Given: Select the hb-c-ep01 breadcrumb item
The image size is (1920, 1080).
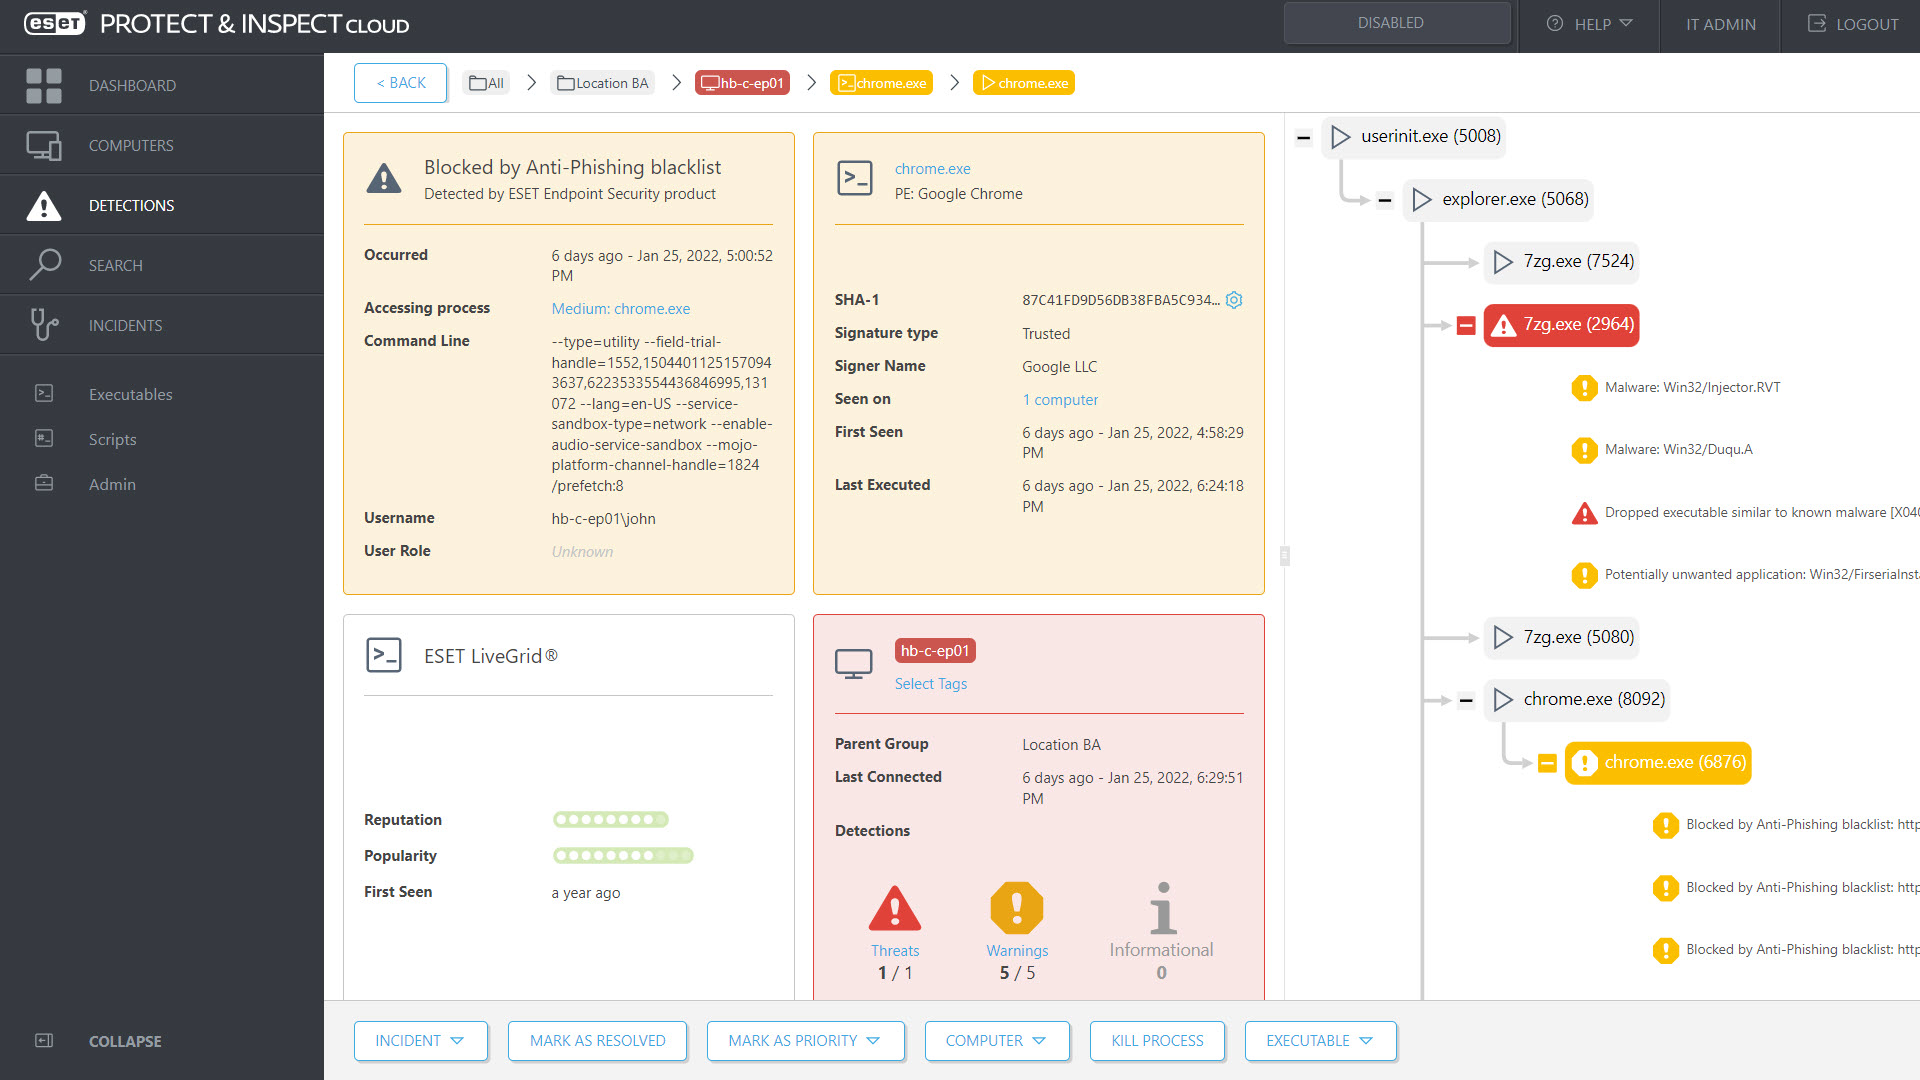Looking at the screenshot, I should point(741,82).
